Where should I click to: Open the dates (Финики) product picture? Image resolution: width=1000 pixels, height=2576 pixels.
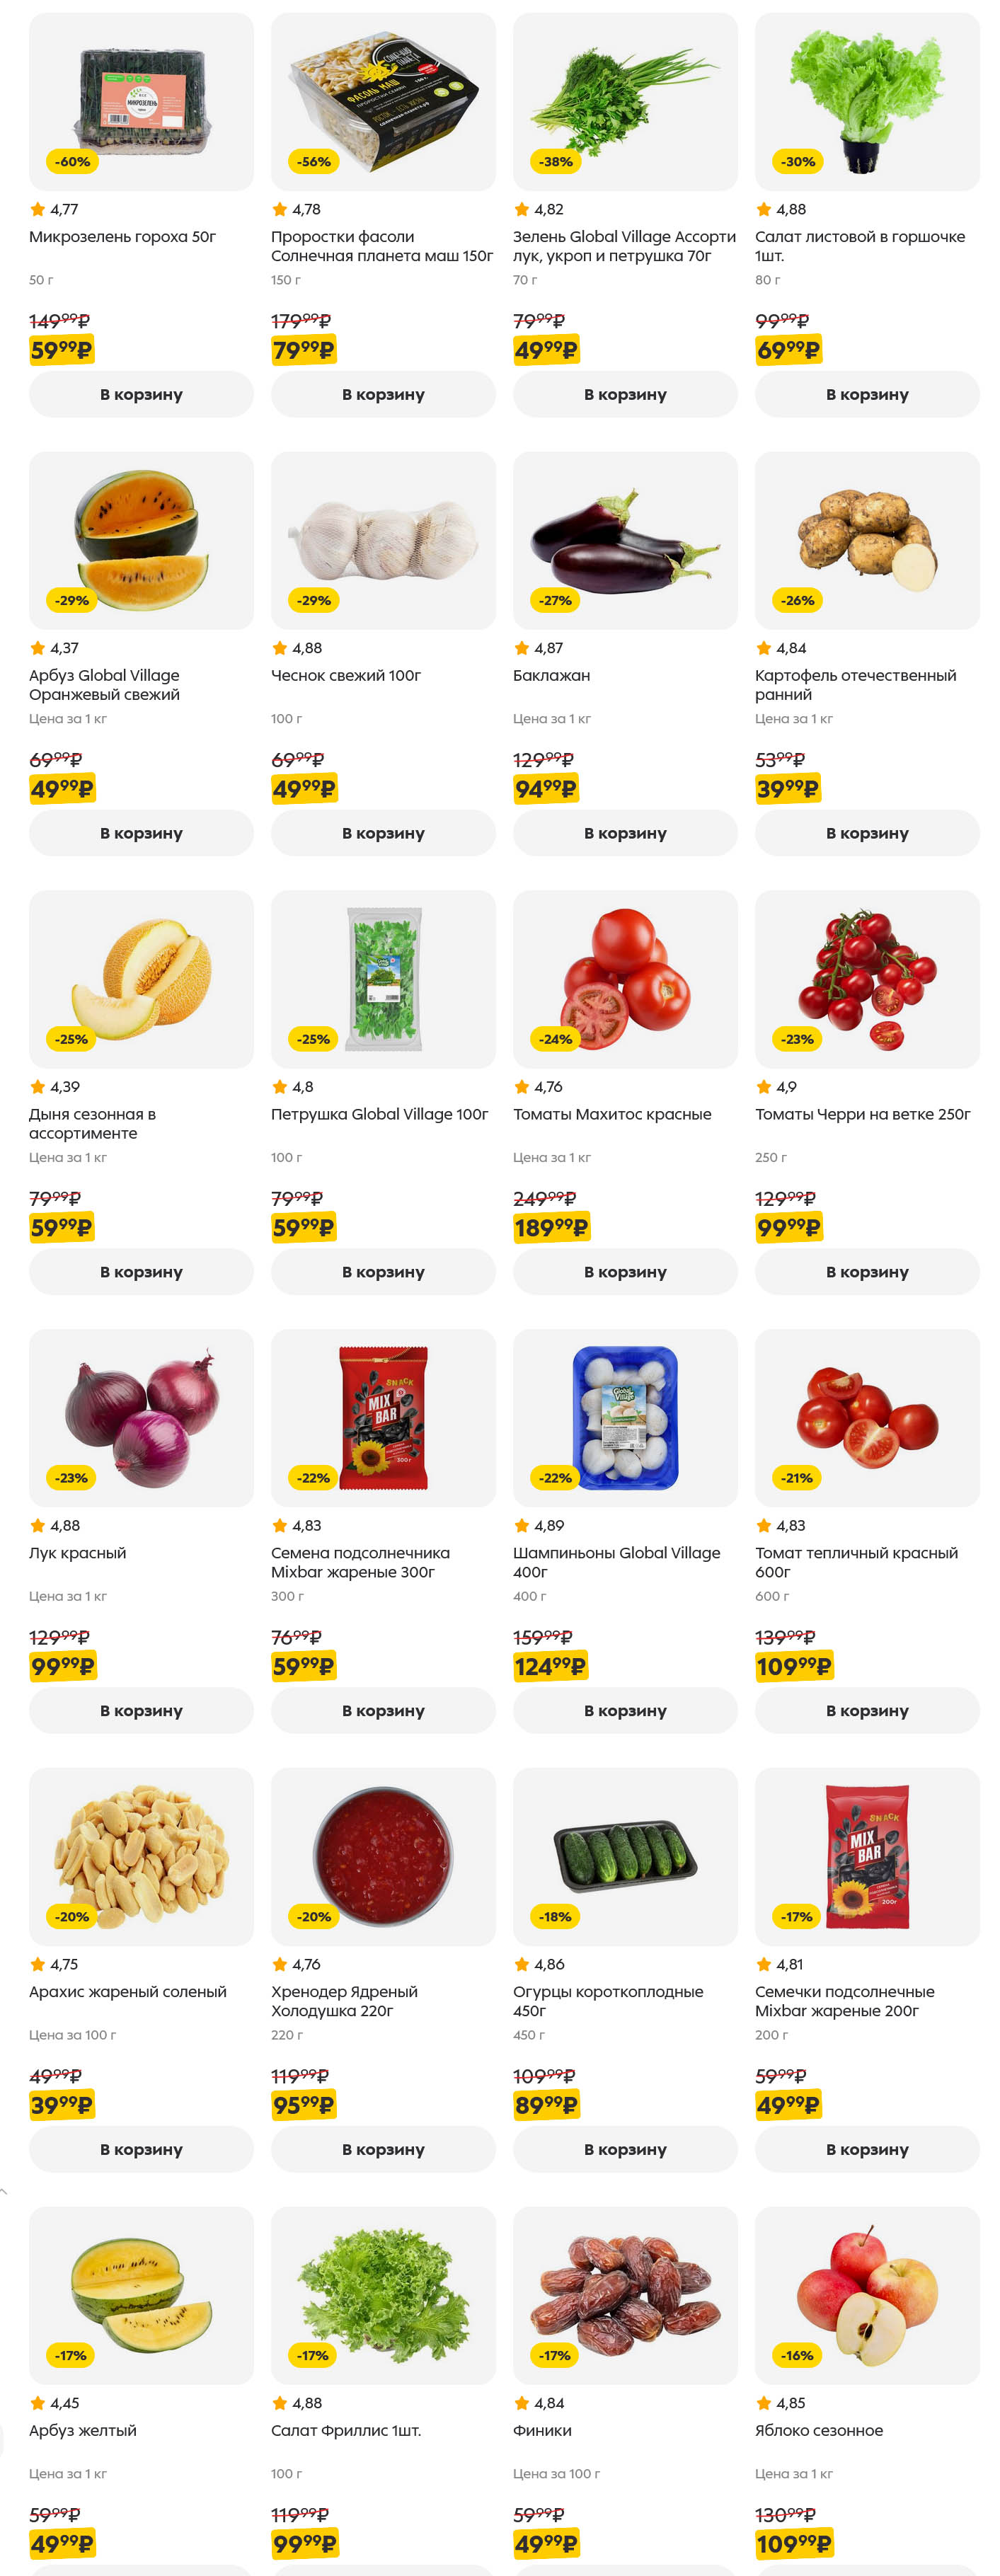(x=625, y=2294)
